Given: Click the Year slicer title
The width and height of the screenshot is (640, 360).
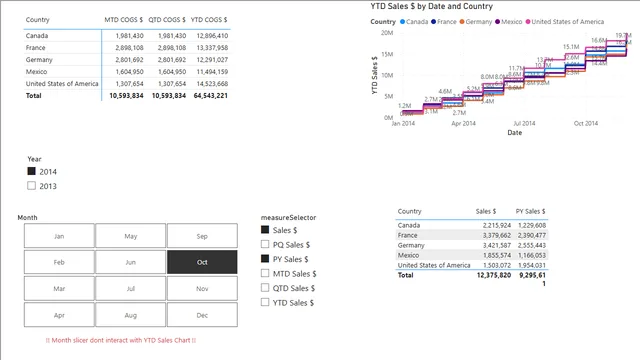Looking at the screenshot, I should (34, 159).
